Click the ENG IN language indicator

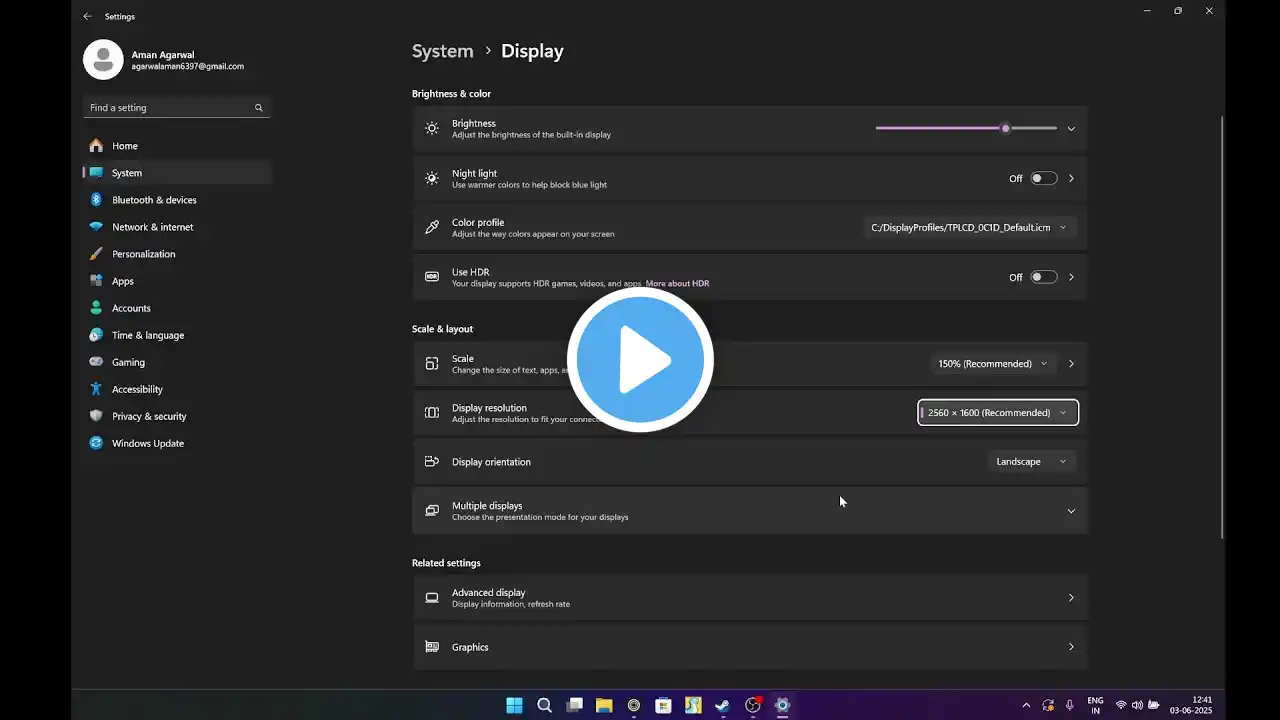pos(1095,705)
